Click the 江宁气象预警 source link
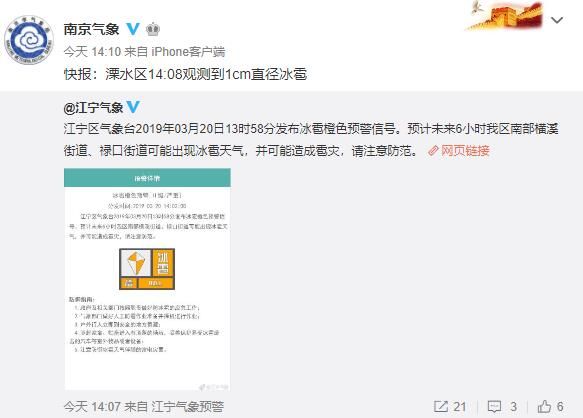The image size is (583, 418). (x=188, y=406)
